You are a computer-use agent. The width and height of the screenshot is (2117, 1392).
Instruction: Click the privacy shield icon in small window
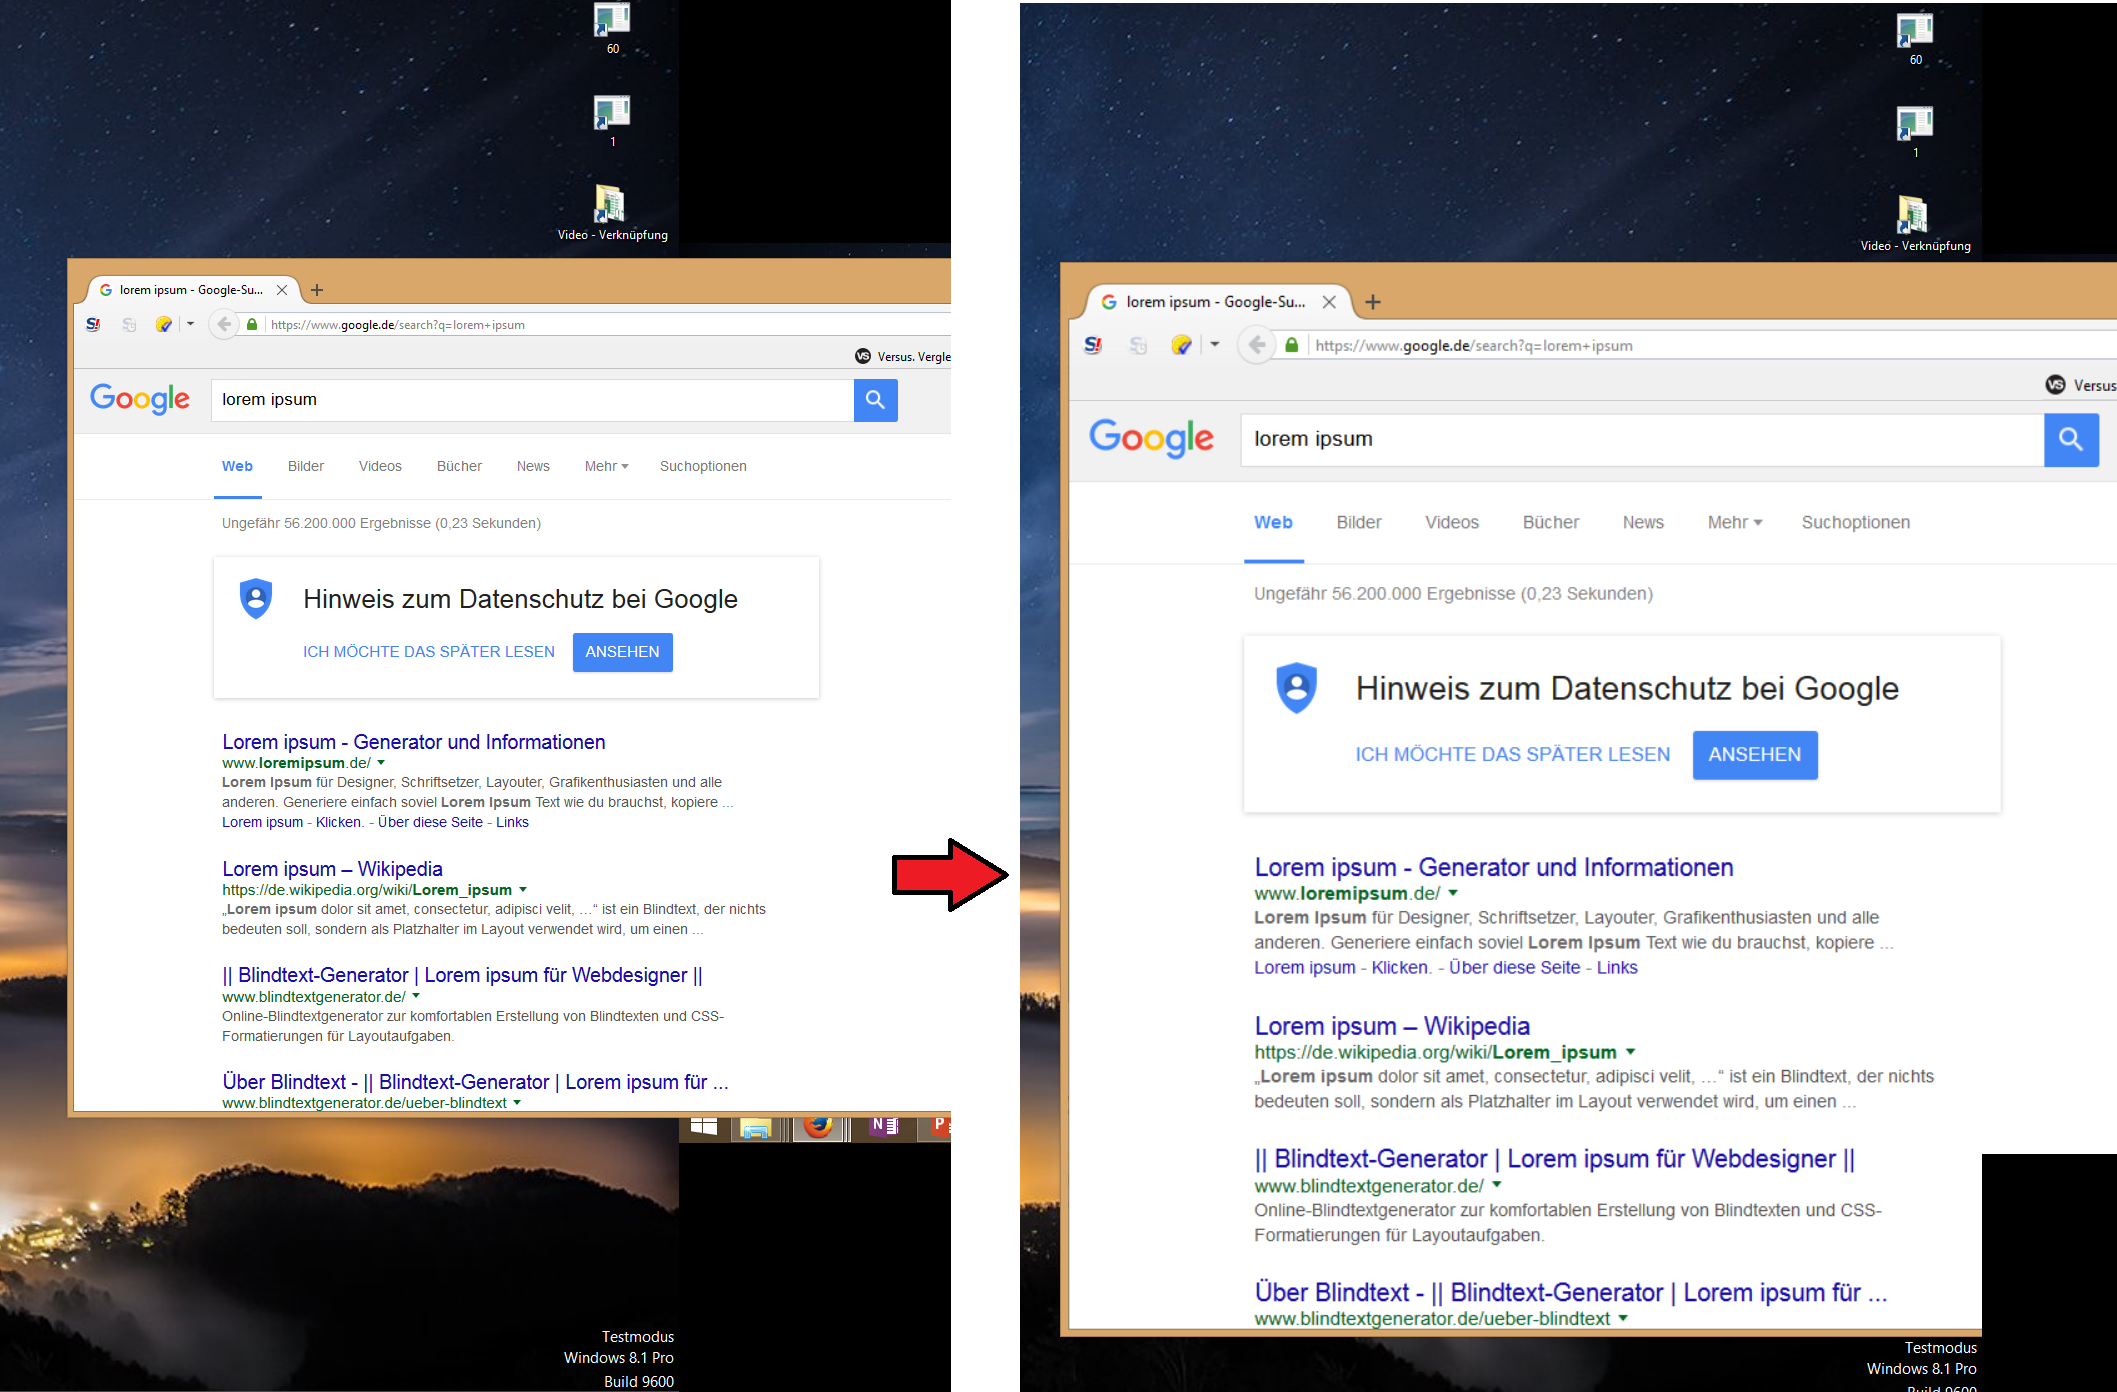pyautogui.click(x=256, y=598)
